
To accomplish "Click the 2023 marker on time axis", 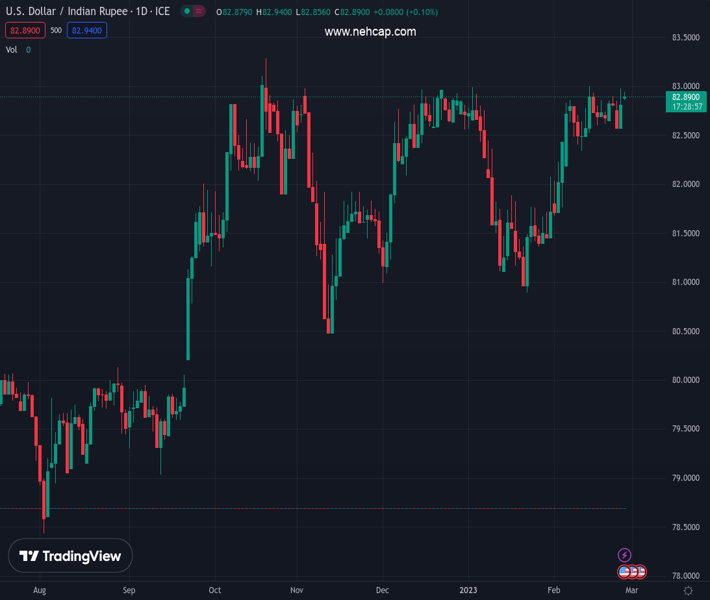I will point(470,591).
